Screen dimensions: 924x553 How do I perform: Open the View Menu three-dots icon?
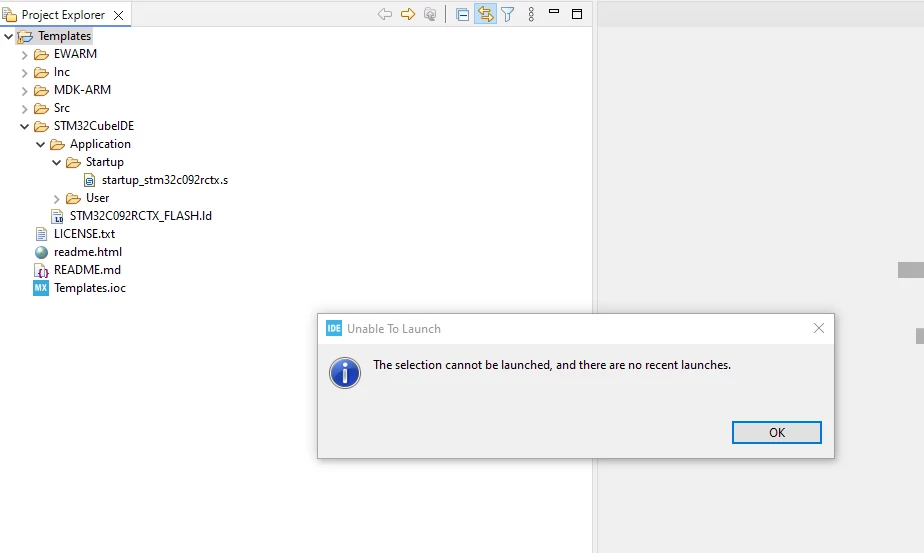coord(531,14)
